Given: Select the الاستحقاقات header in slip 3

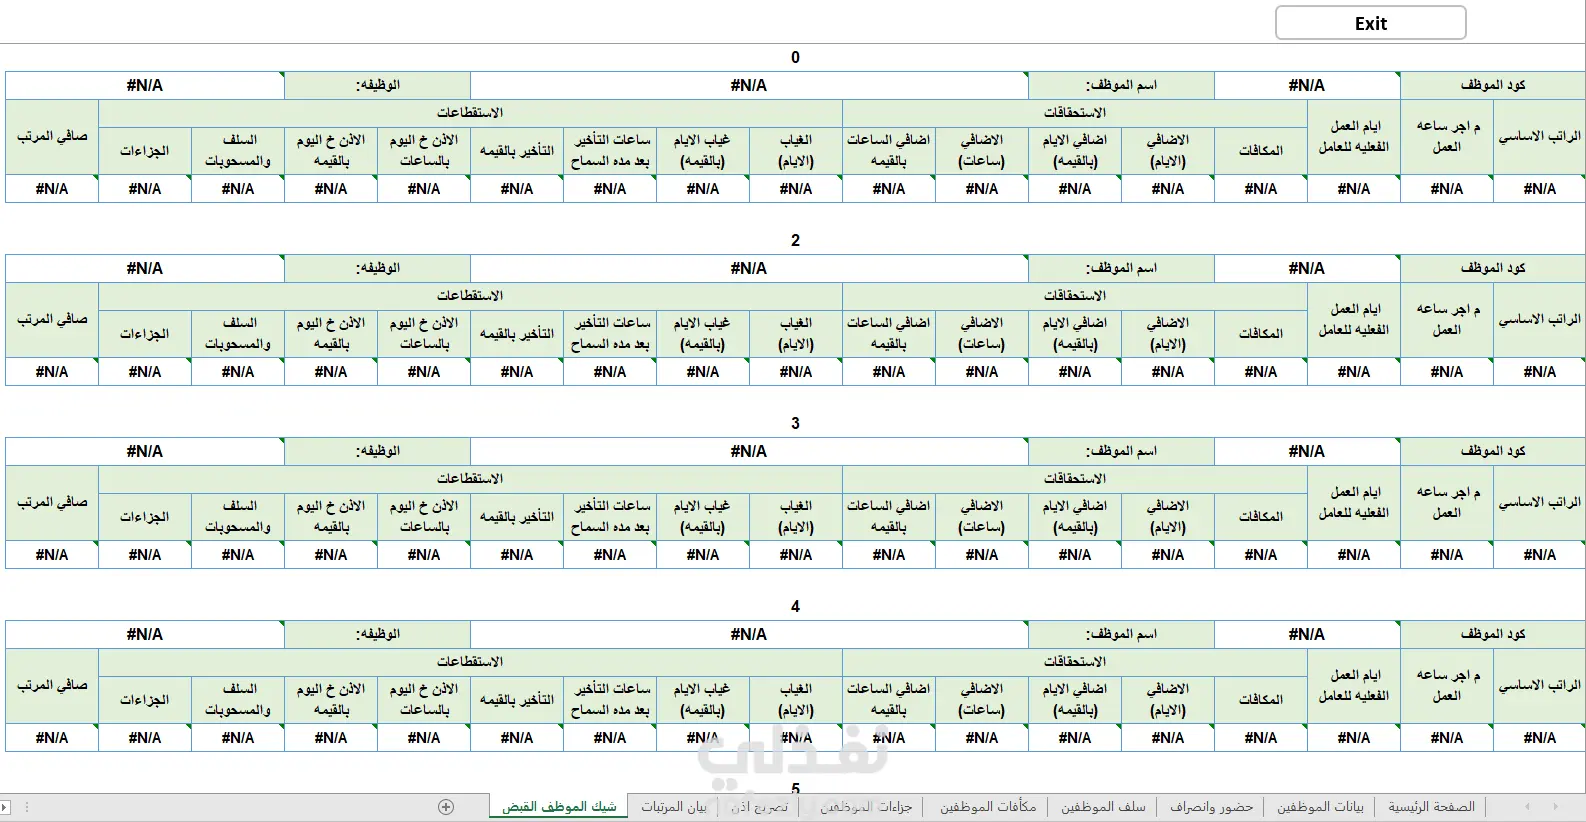Looking at the screenshot, I should click(1075, 479).
